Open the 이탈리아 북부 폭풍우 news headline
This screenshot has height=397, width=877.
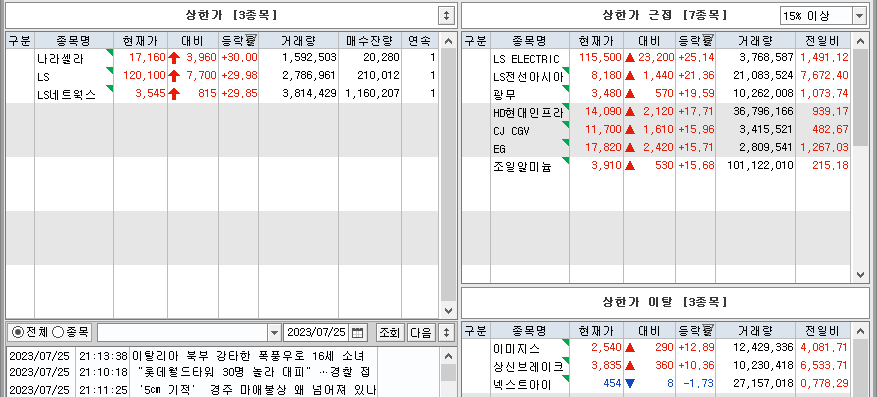tap(248, 356)
